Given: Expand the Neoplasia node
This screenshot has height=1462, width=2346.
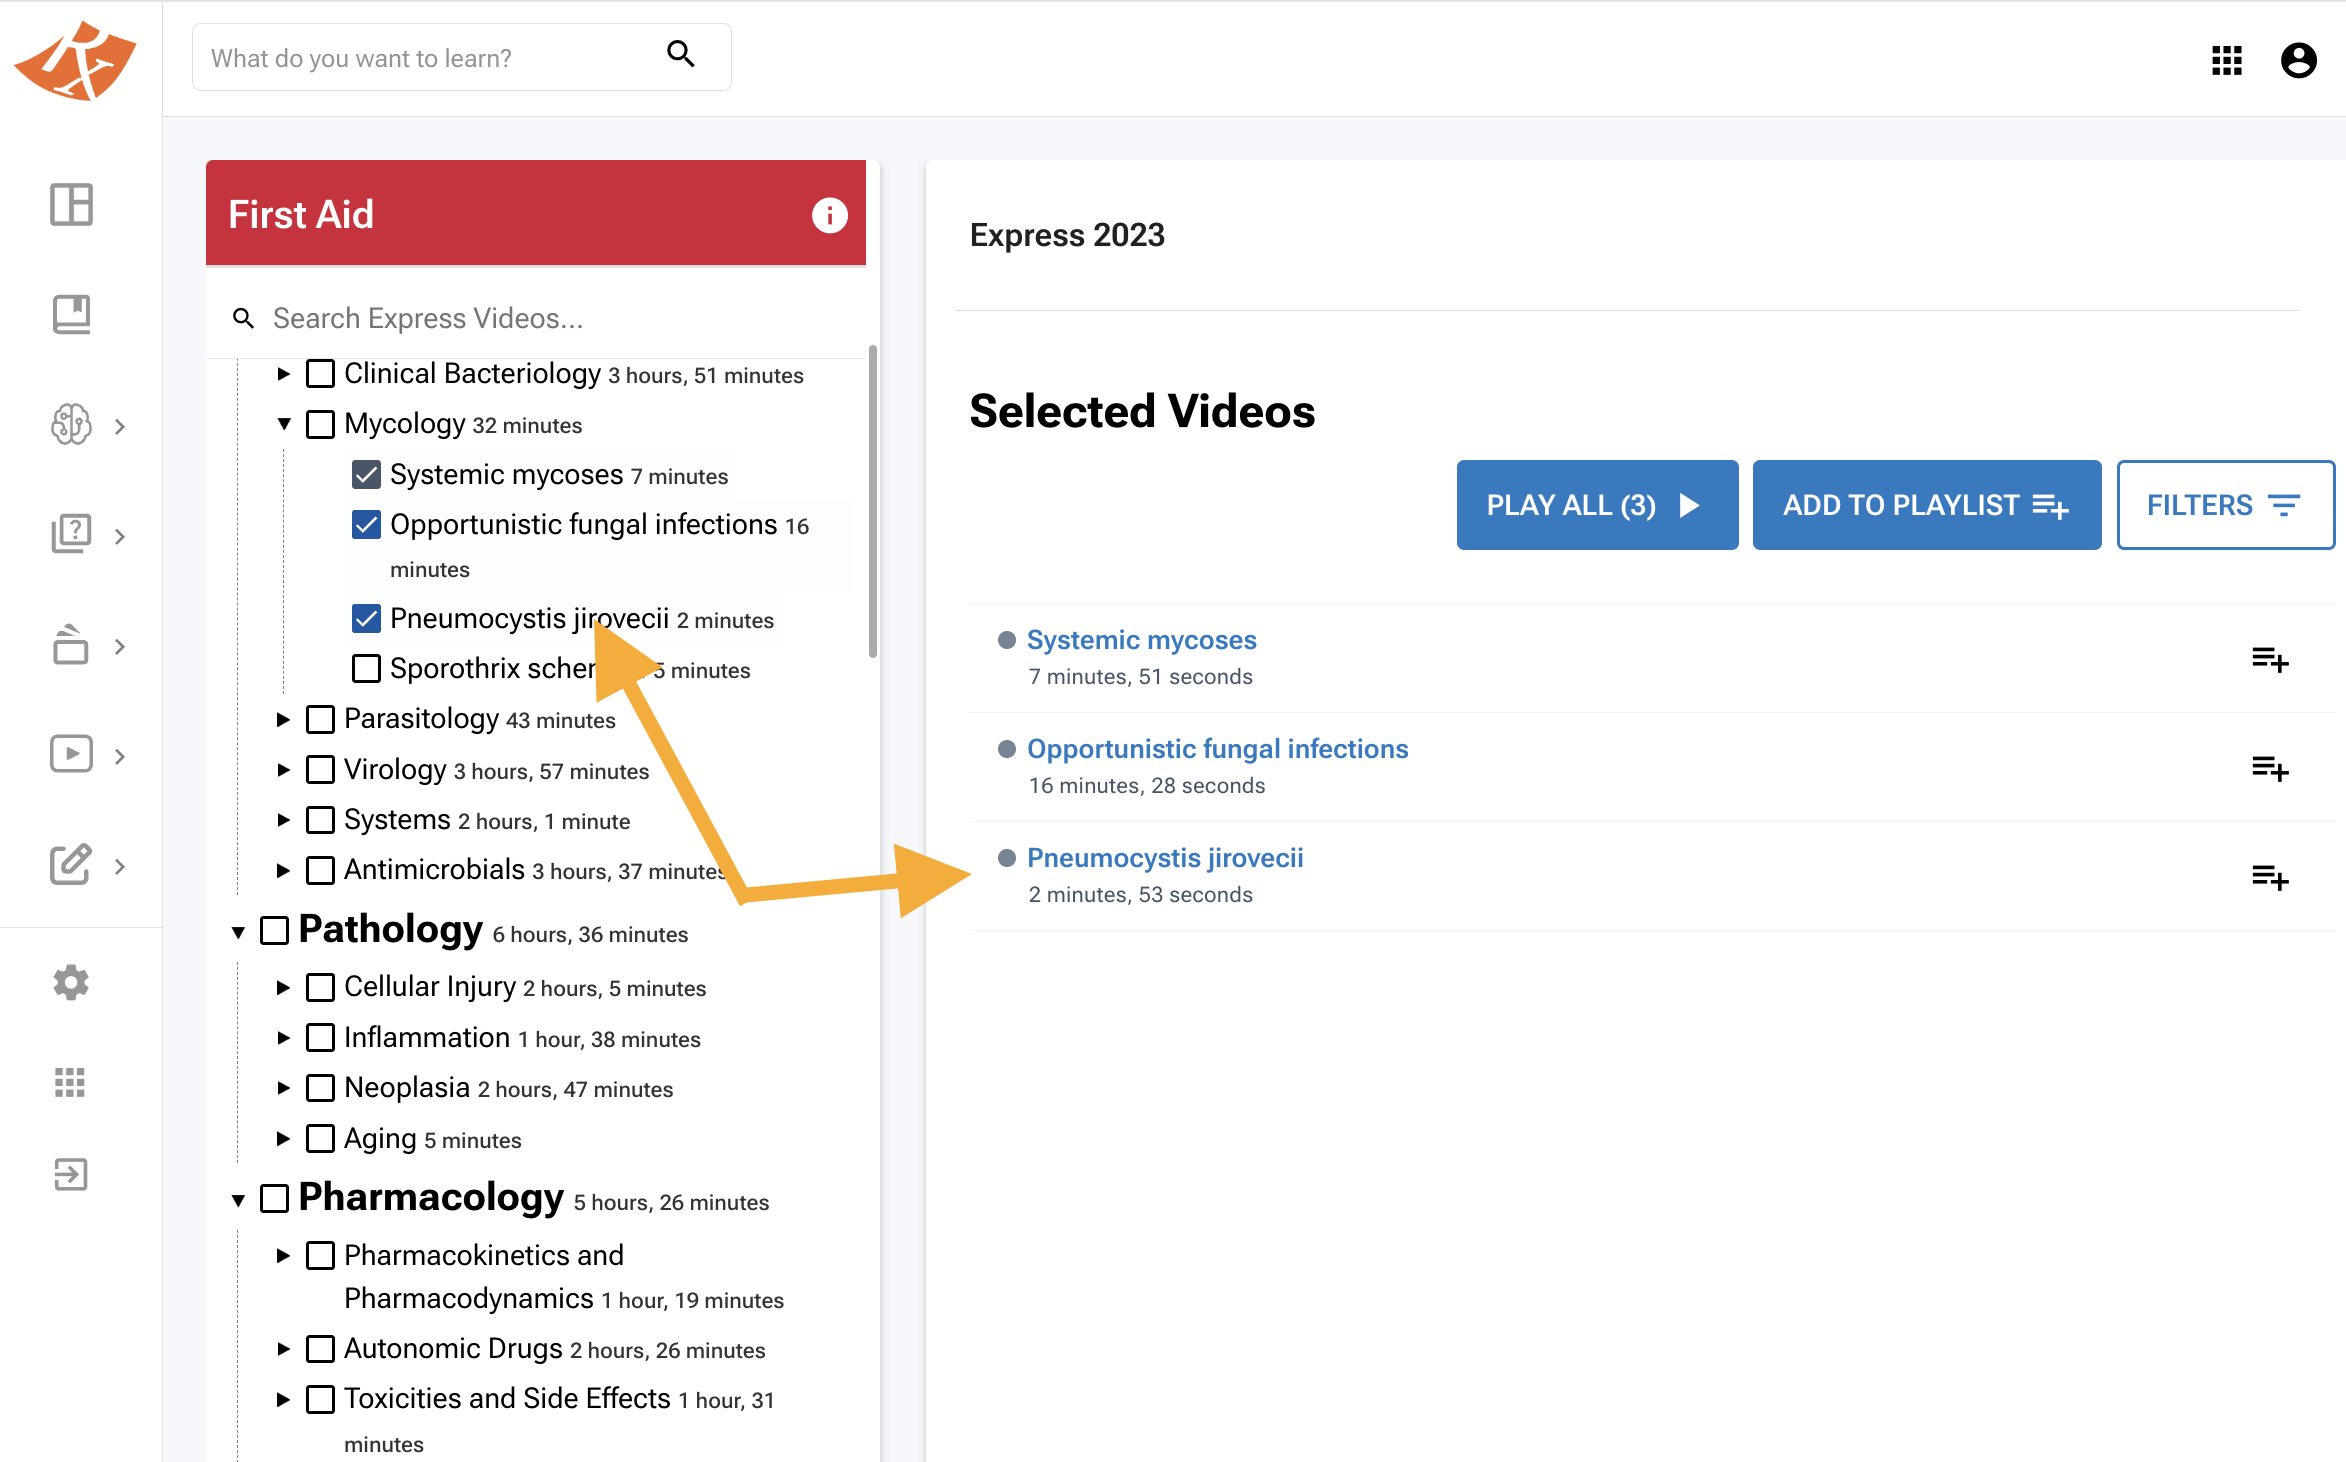Looking at the screenshot, I should pos(284,1088).
